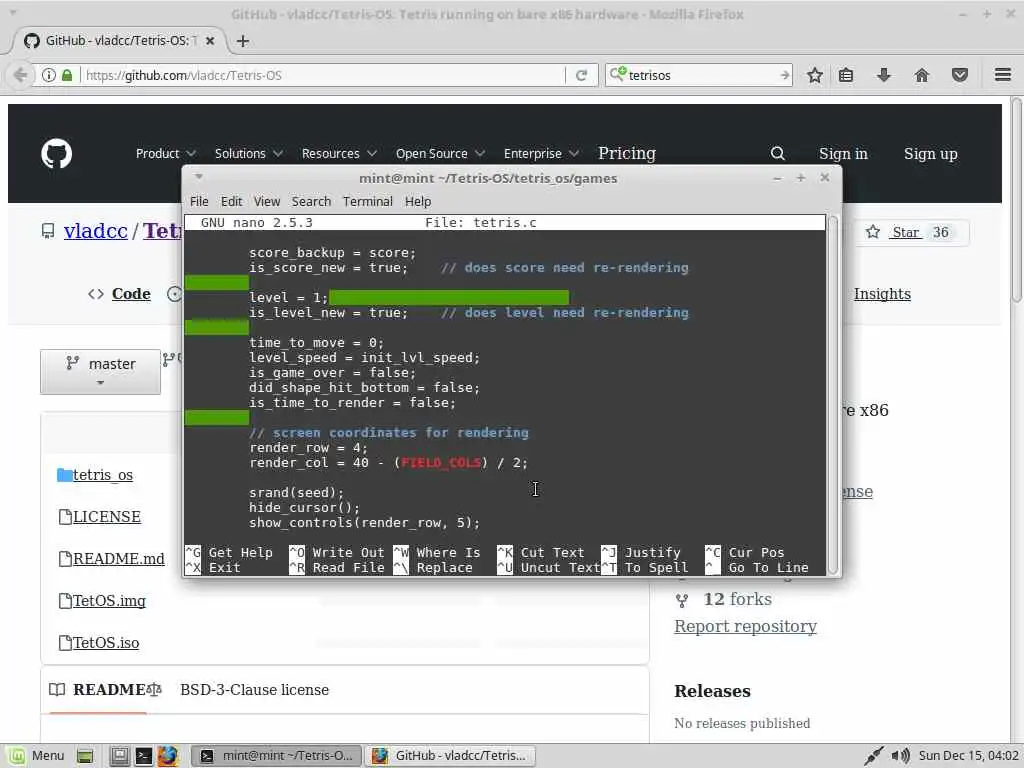
Task: Expand the Enterprise dropdown
Action: click(541, 153)
